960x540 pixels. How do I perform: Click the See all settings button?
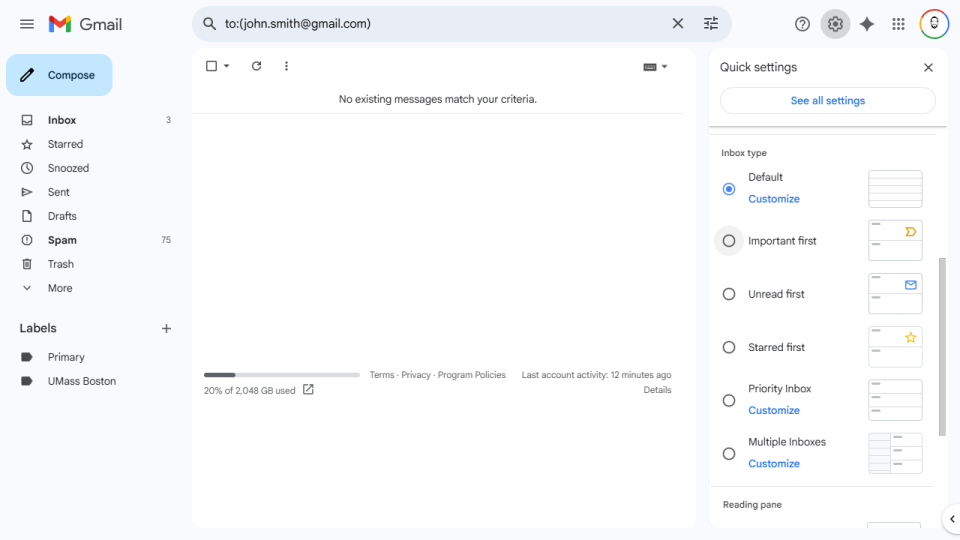click(x=827, y=101)
